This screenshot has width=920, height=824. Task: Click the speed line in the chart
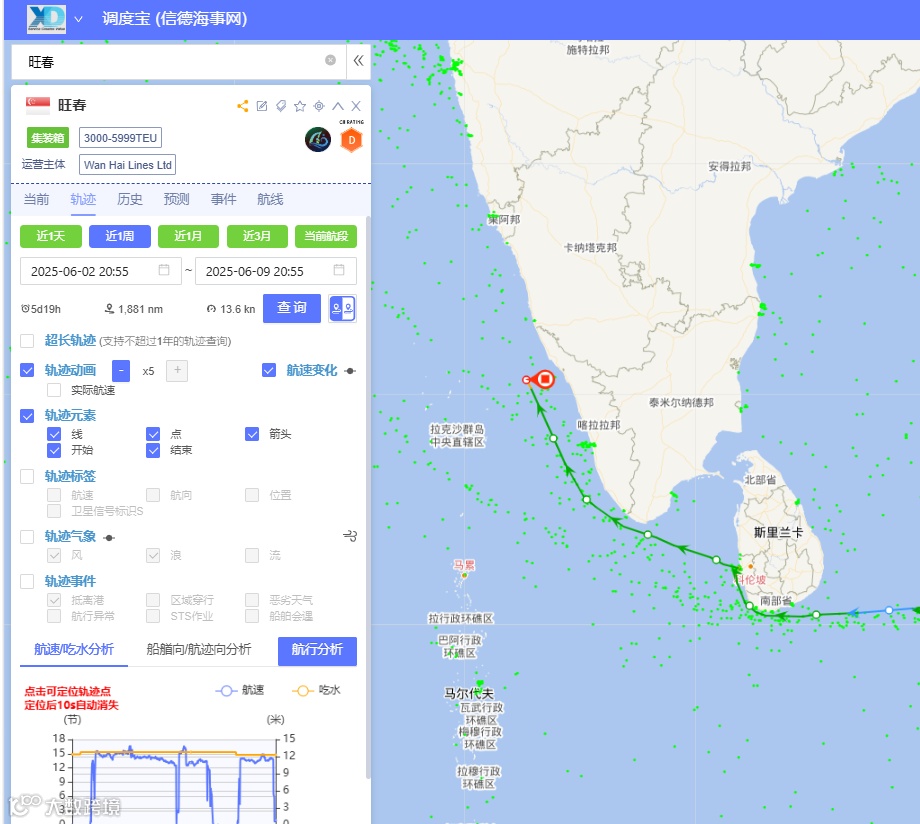point(153,757)
